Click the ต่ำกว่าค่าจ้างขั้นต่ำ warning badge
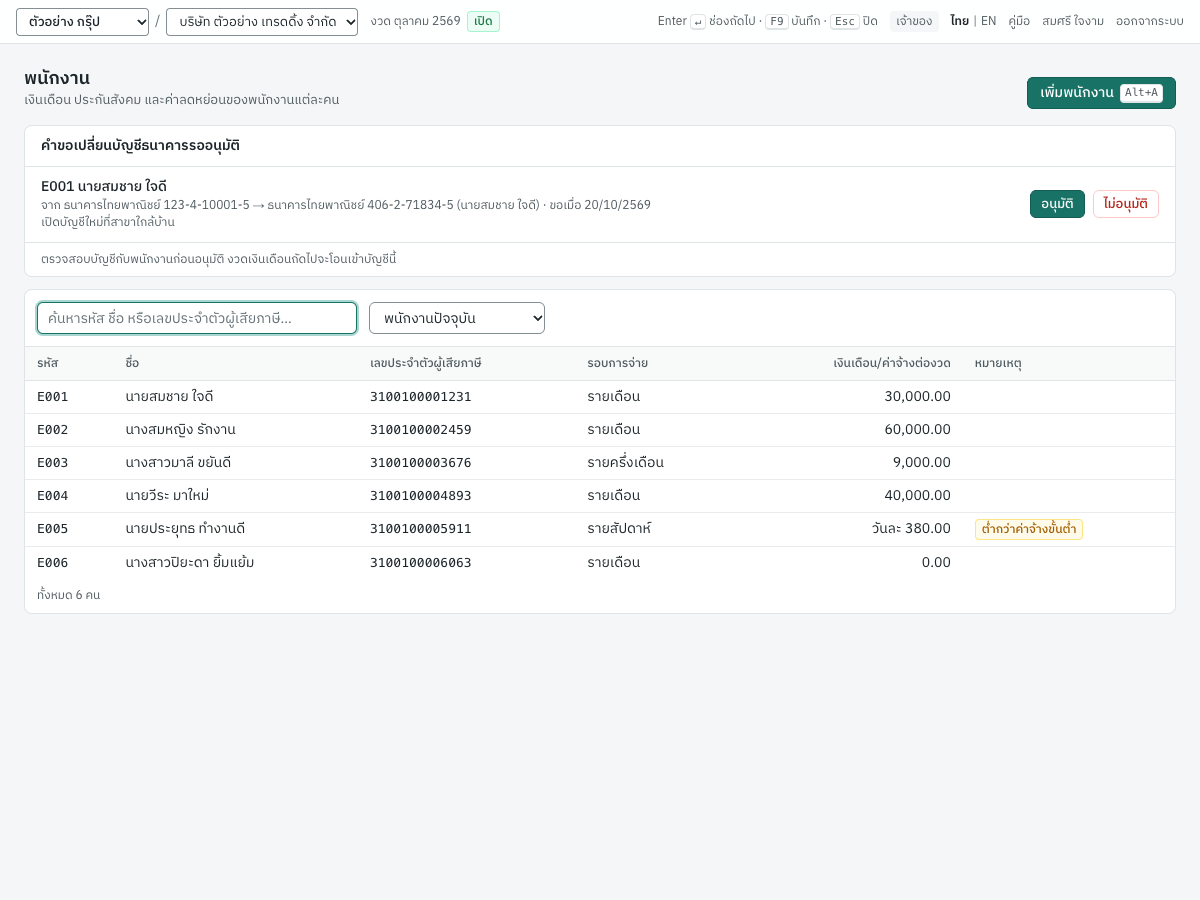Screen dimensions: 1200x900 (x=1029, y=529)
